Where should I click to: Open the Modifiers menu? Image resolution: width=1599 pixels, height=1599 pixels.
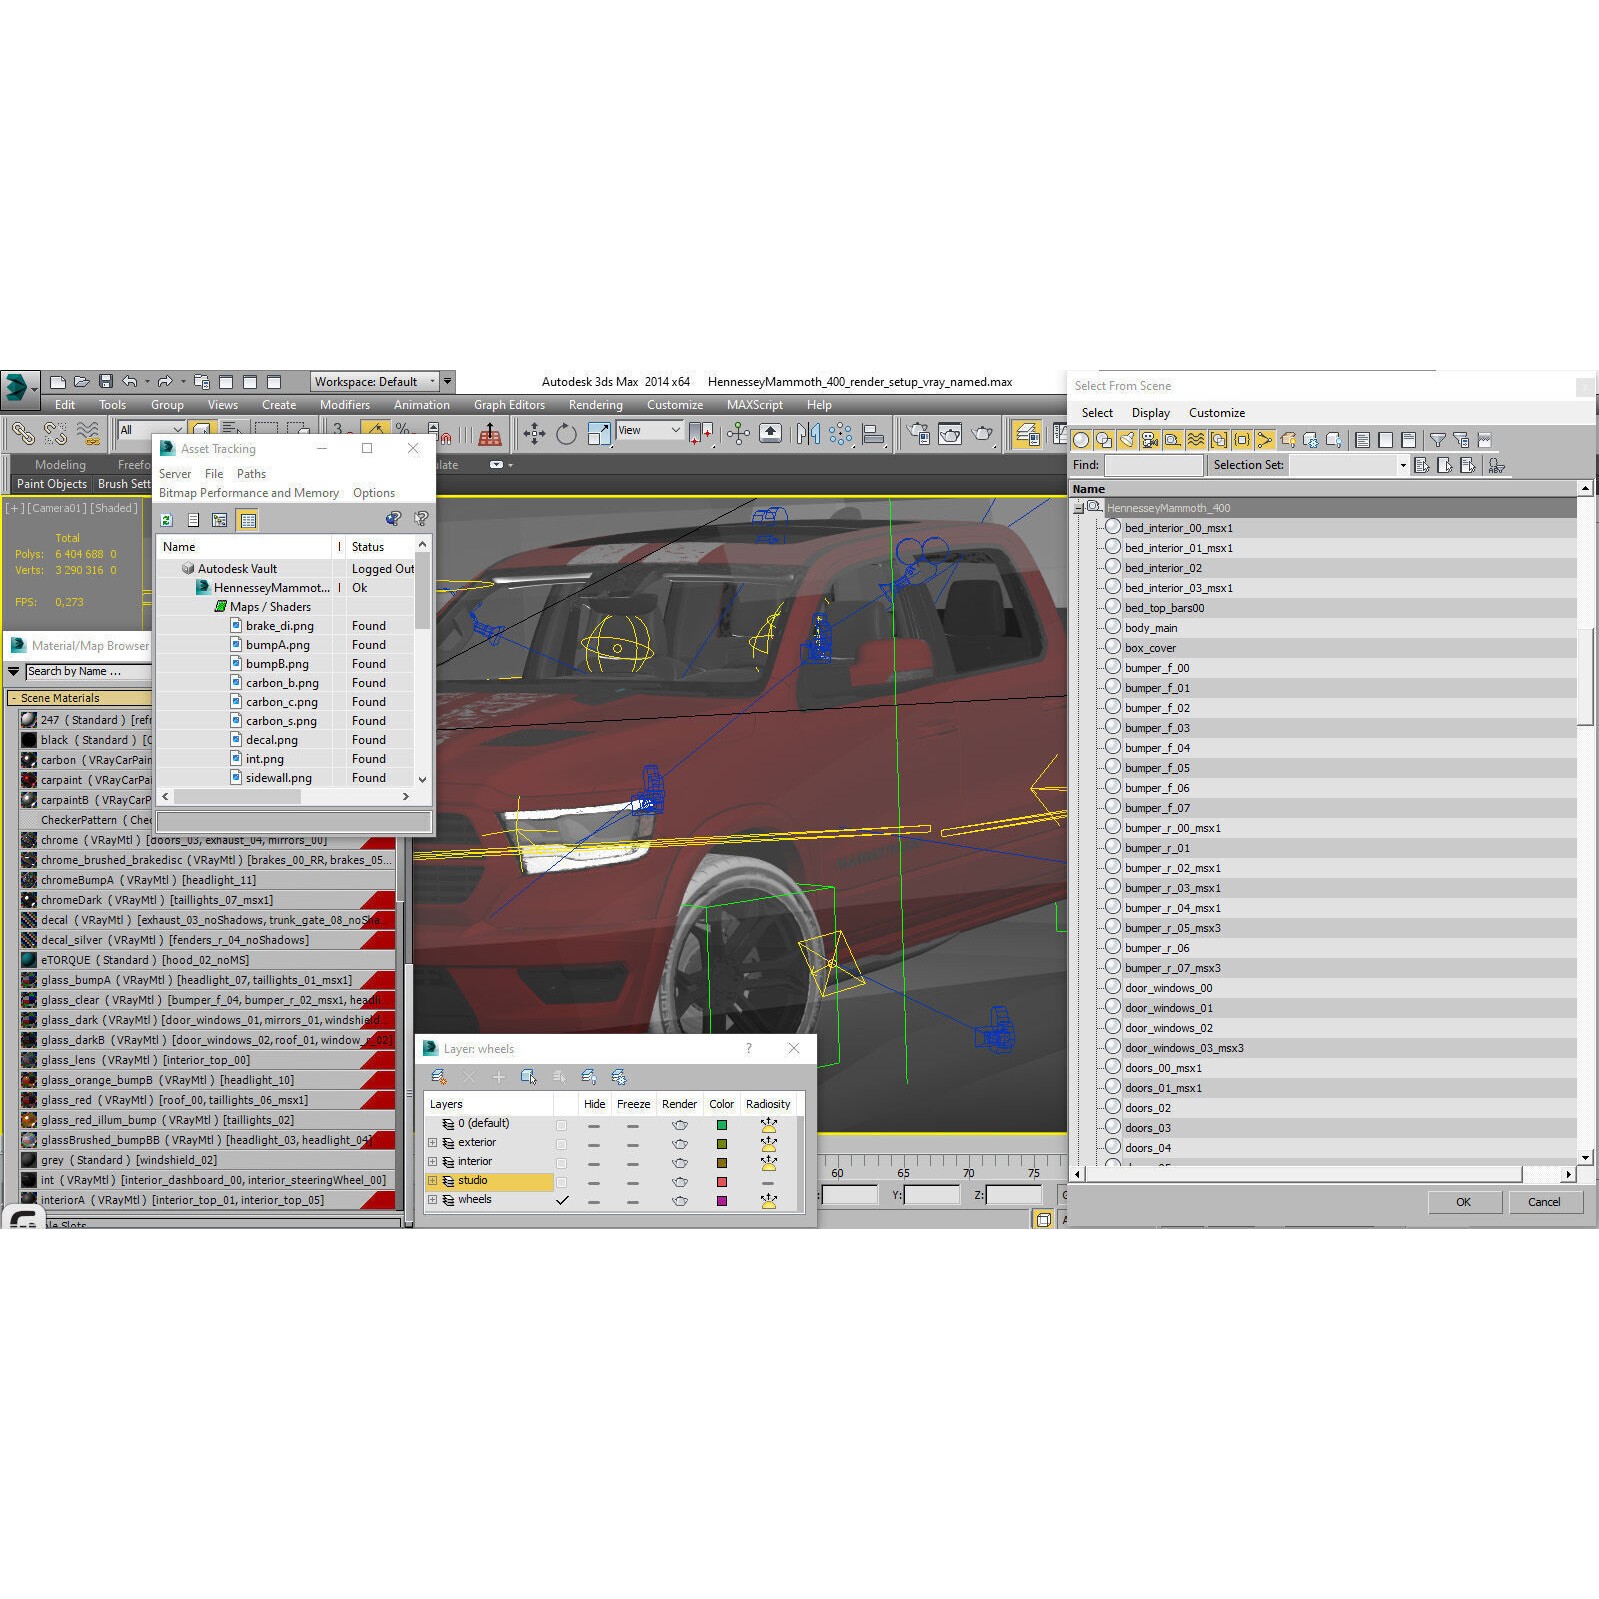click(345, 405)
